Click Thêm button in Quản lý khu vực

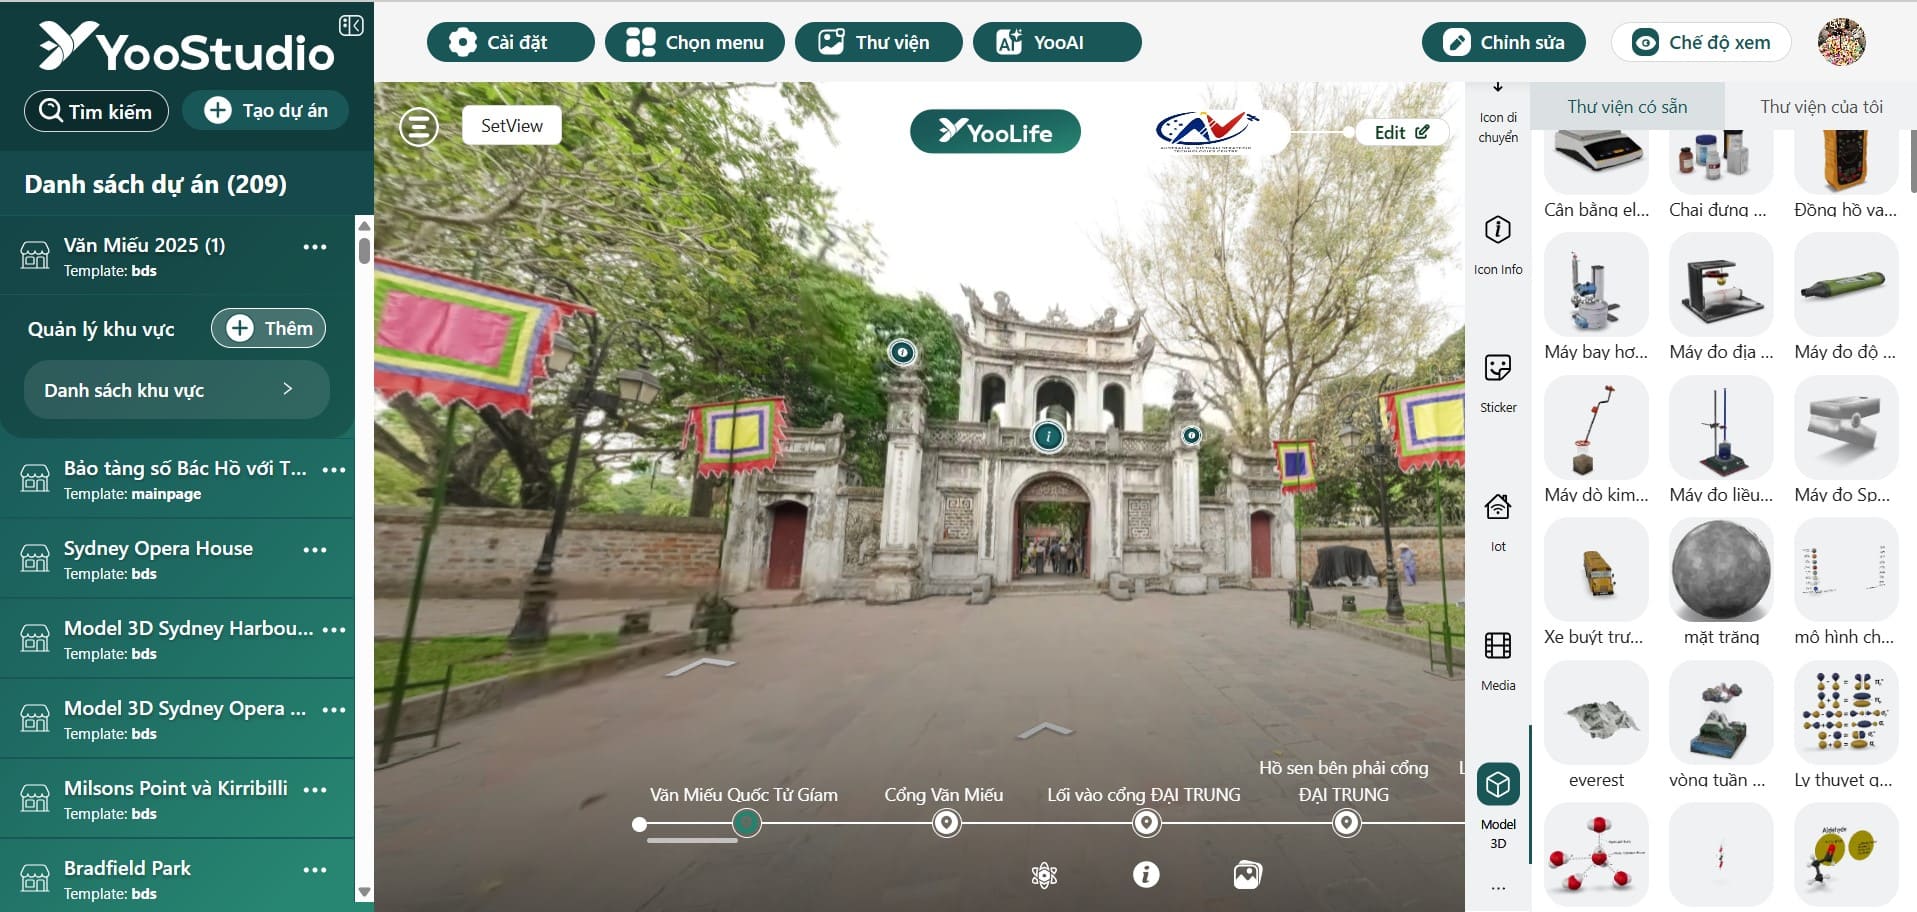pyautogui.click(x=268, y=328)
